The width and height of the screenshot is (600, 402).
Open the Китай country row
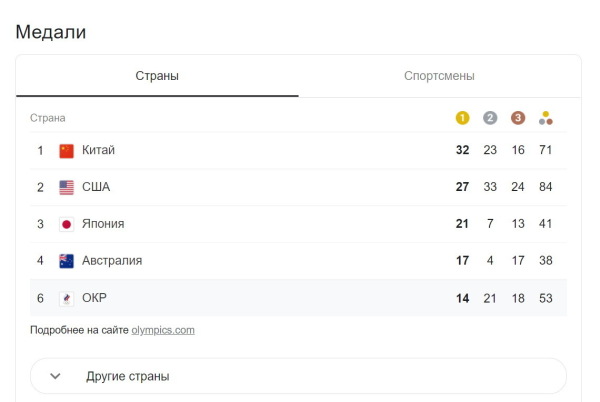pyautogui.click(x=298, y=150)
